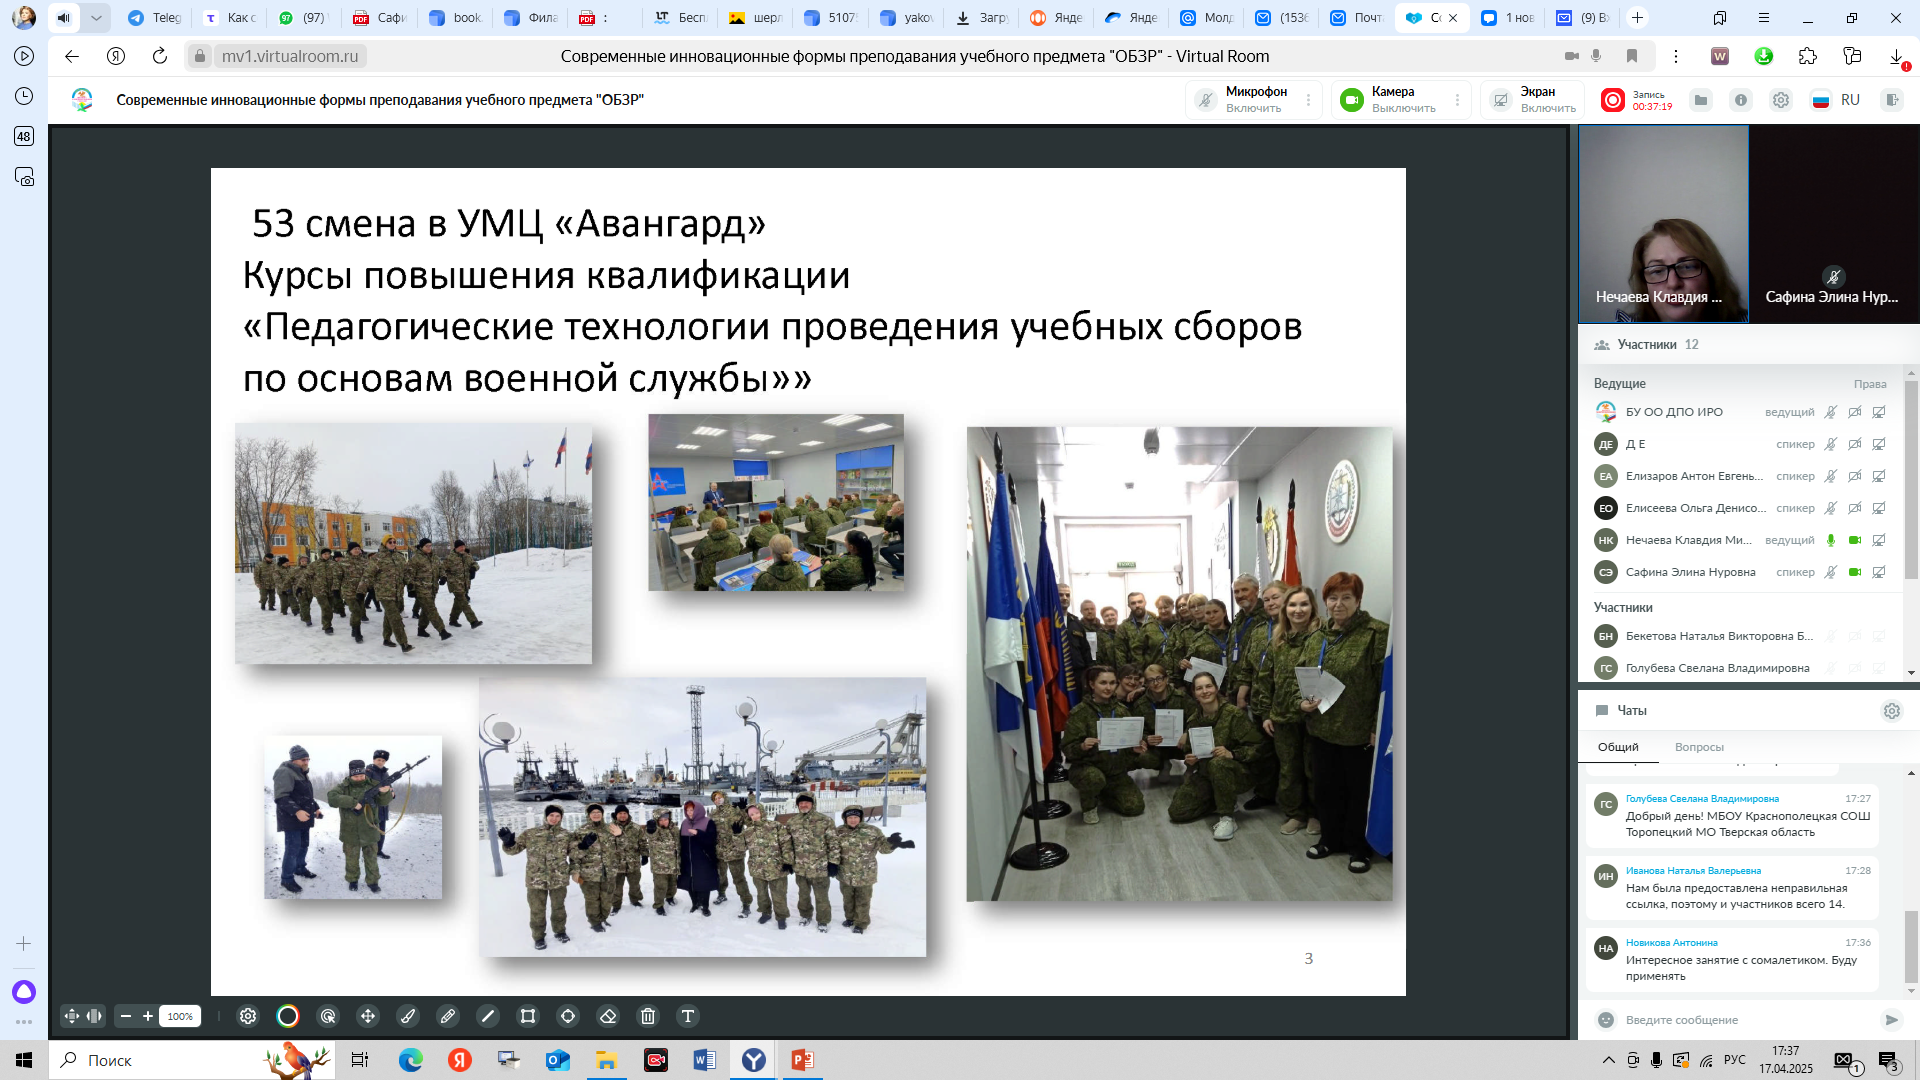Click the room information icon
The height and width of the screenshot is (1080, 1920).
pos(1741,100)
